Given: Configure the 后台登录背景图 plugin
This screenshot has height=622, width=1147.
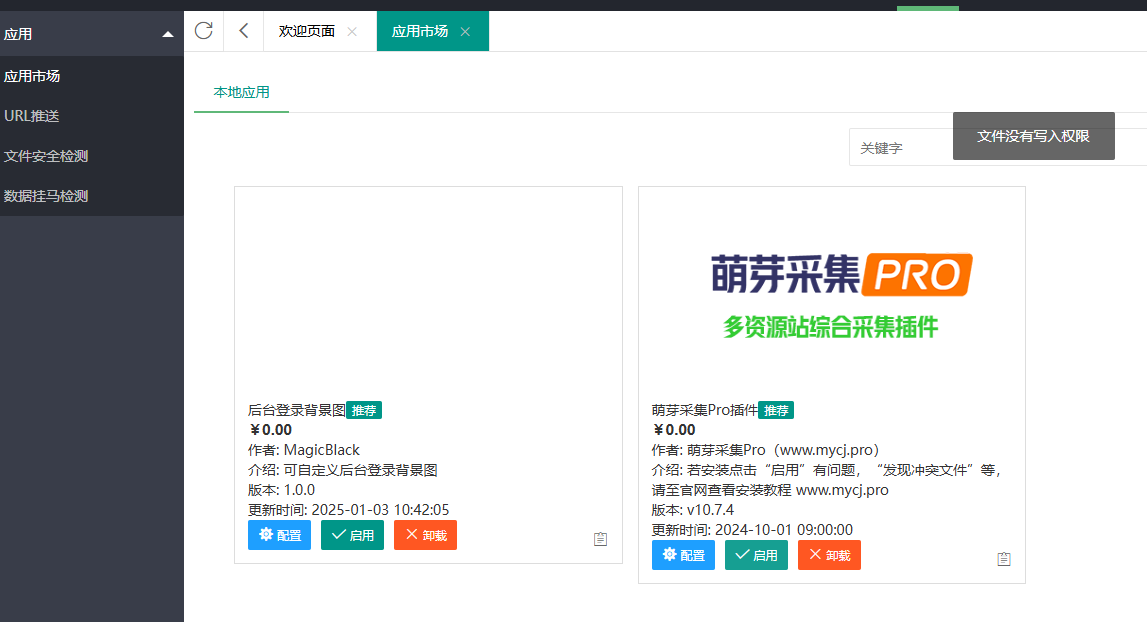Looking at the screenshot, I should click(279, 535).
